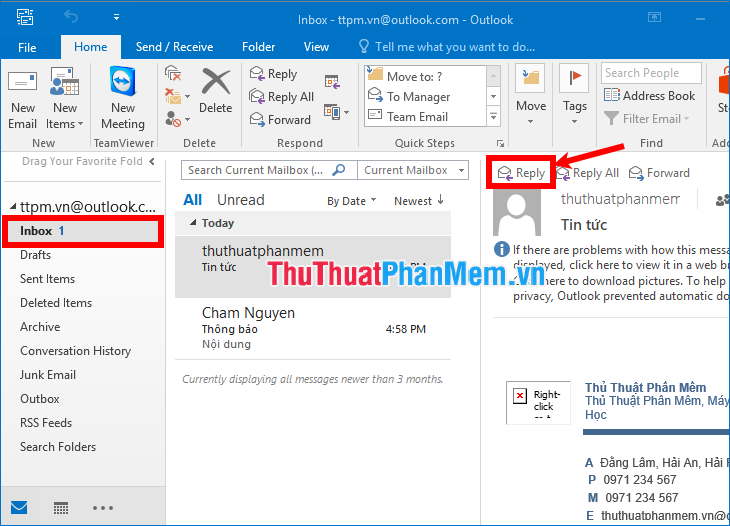Open Customize Quick Access Toolbar dropdown
The width and height of the screenshot is (730, 526).
pos(116,17)
